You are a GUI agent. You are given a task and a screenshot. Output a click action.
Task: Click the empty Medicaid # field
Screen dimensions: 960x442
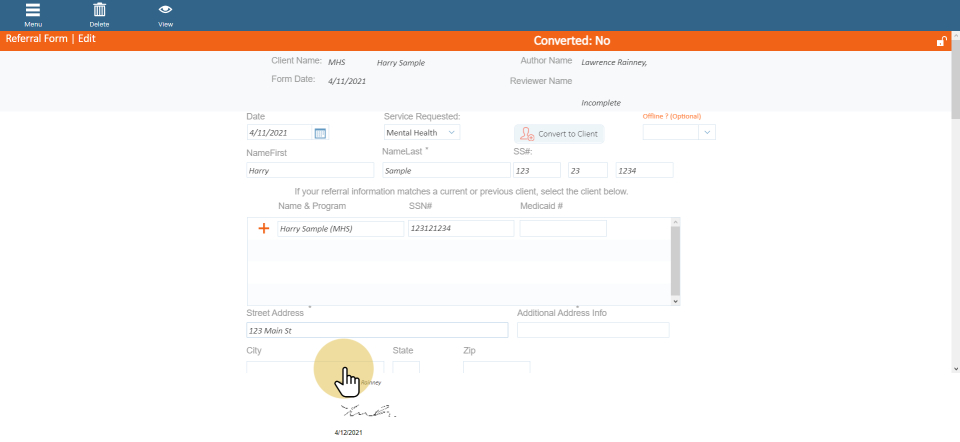coord(562,229)
